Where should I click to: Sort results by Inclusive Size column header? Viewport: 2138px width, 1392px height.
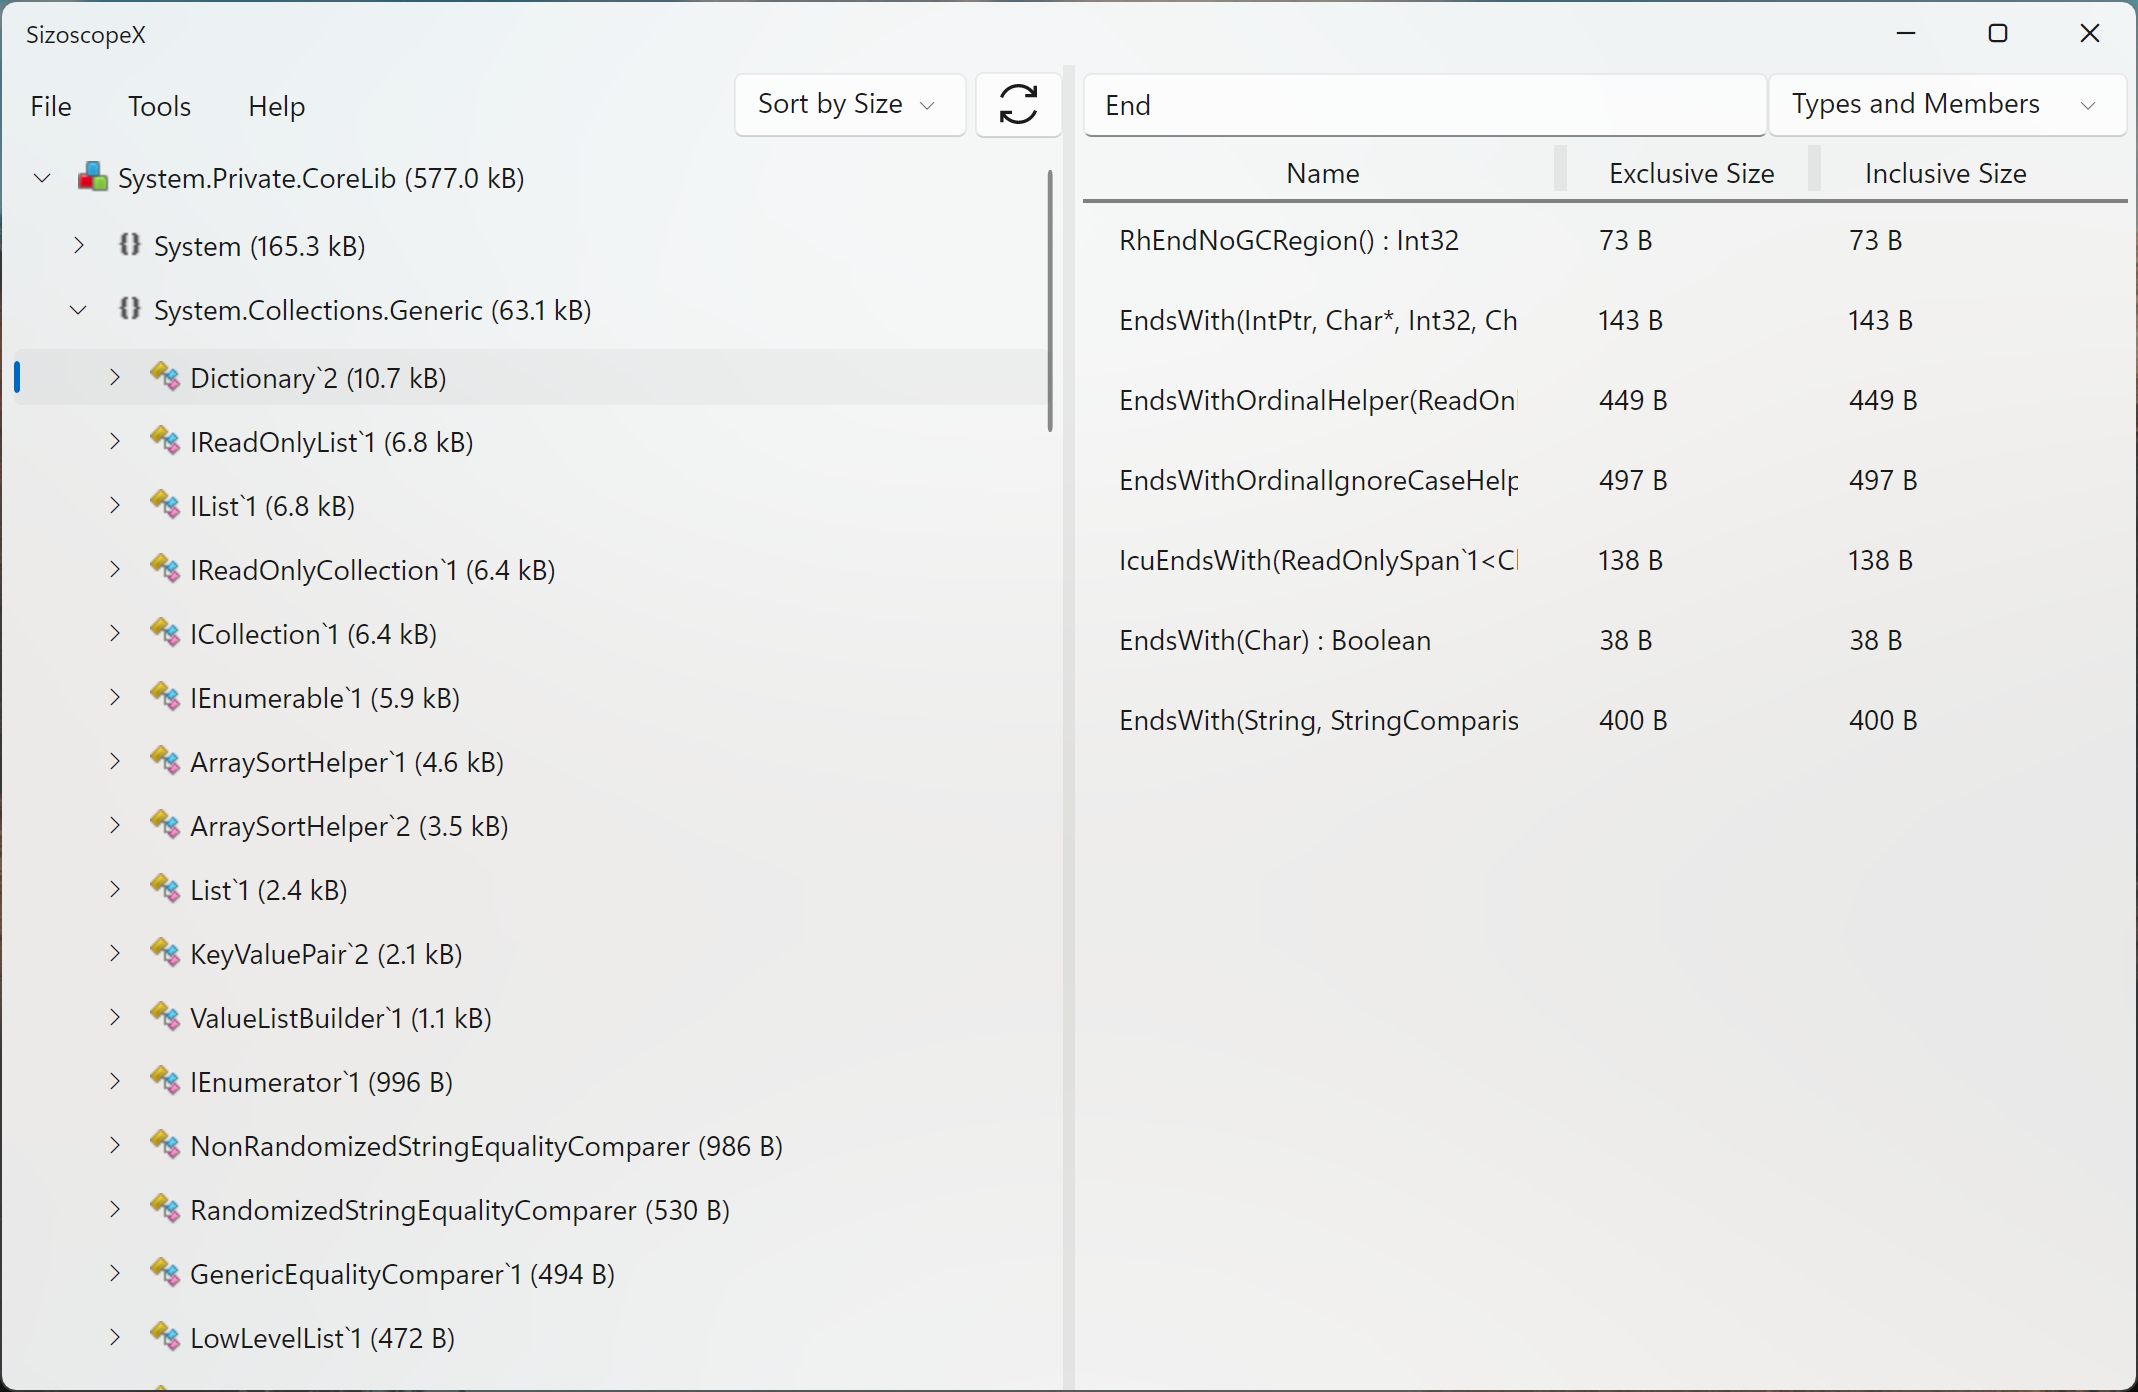(1945, 173)
